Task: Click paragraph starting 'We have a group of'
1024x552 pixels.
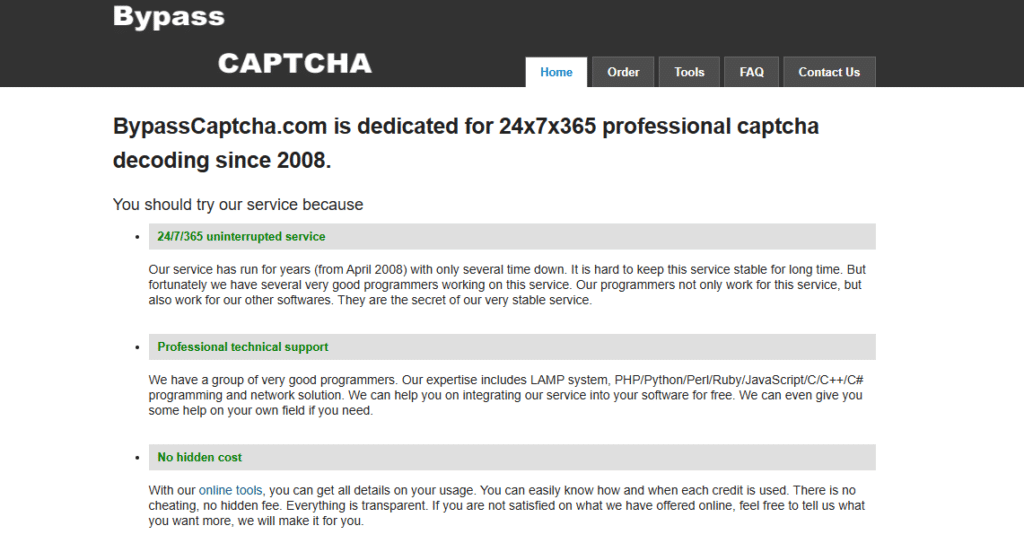Action: 505,395
